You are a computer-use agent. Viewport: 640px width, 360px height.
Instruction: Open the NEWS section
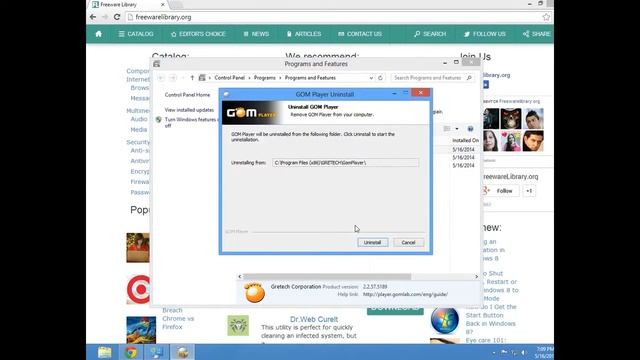click(x=256, y=34)
